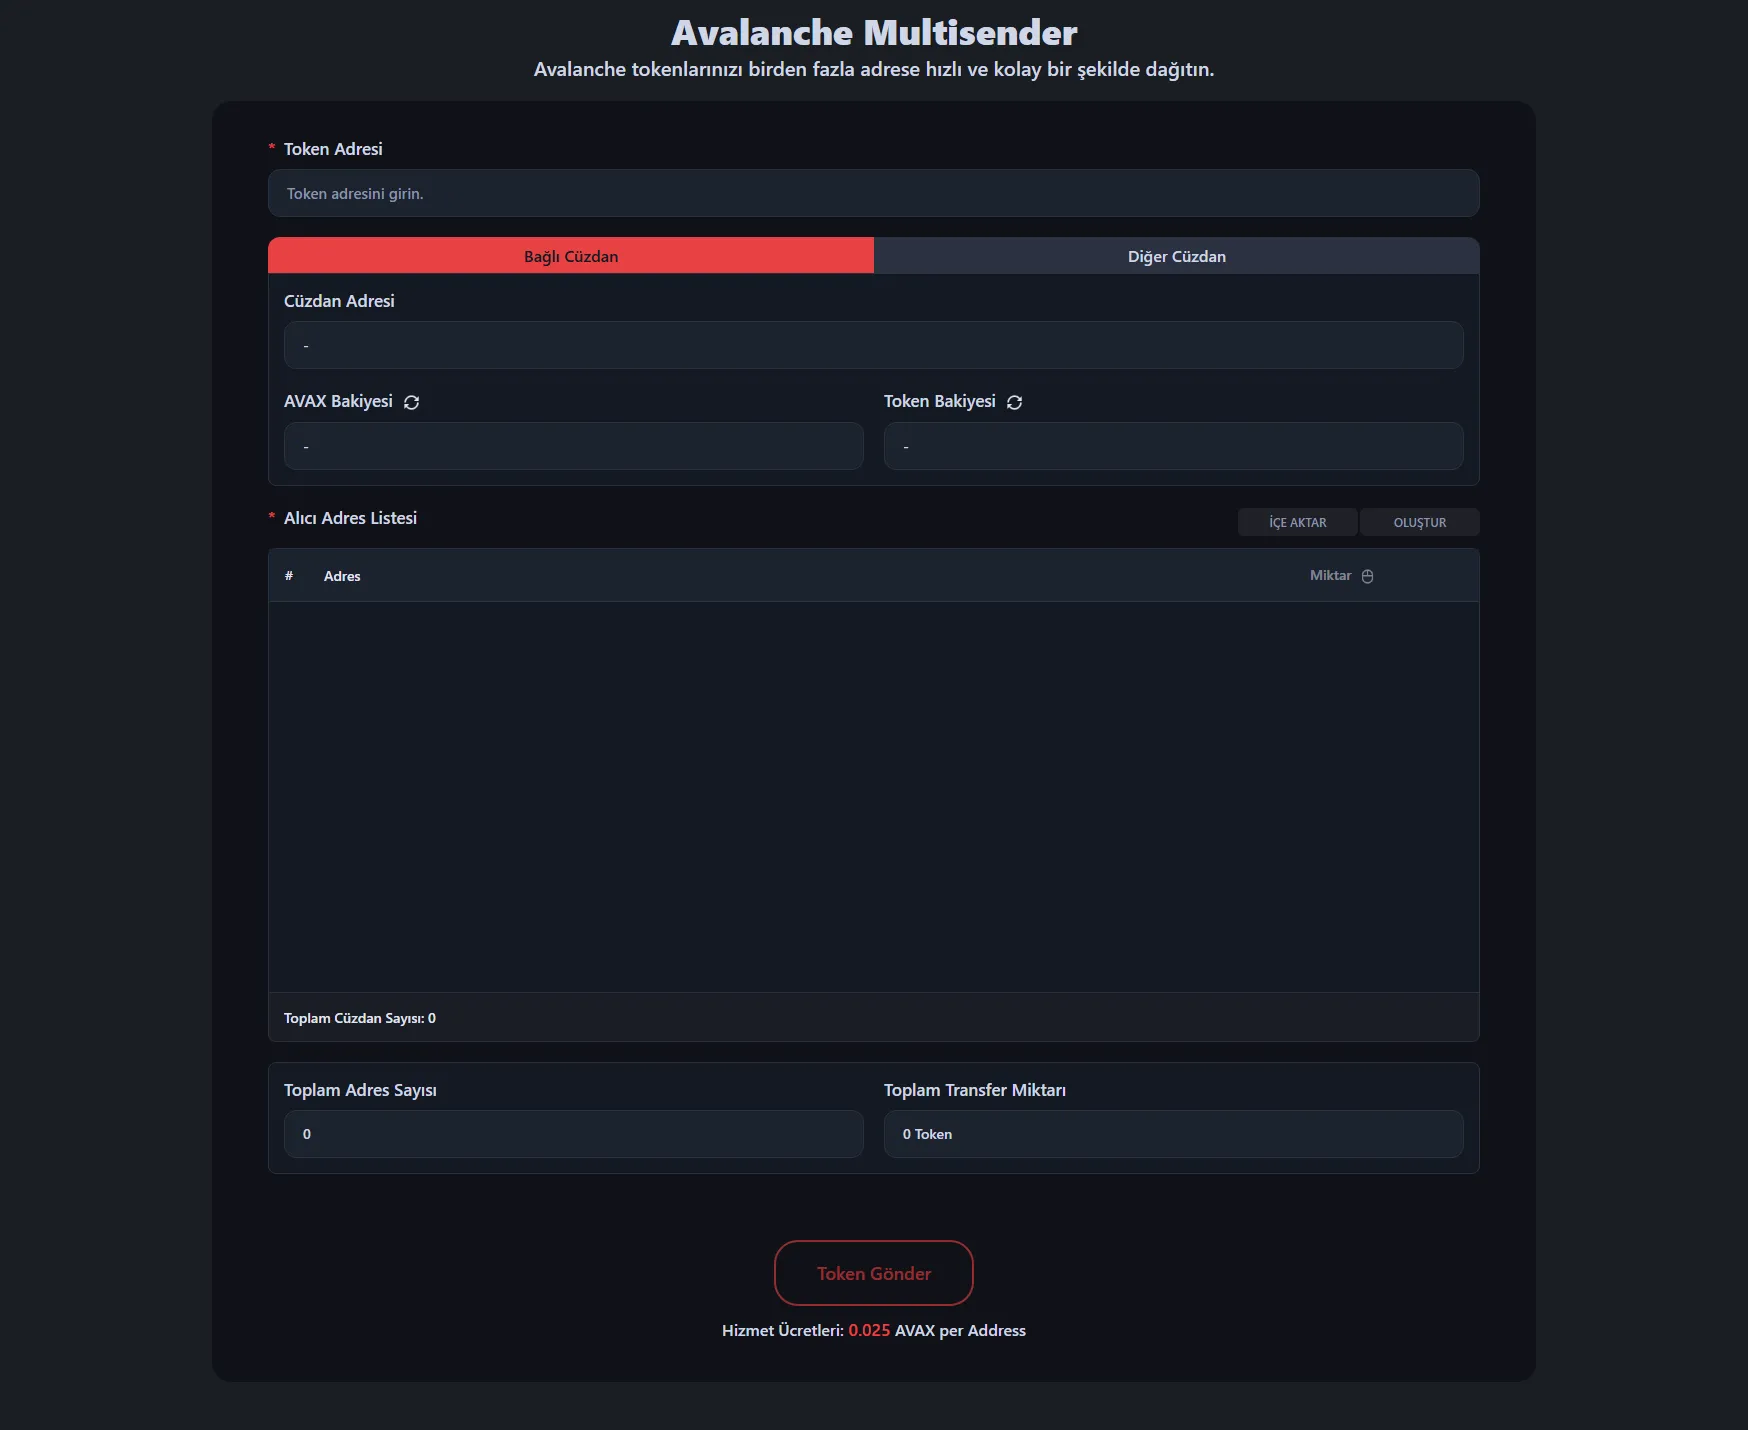Click the icon next to Miktar
The height and width of the screenshot is (1430, 1748).
click(x=1367, y=576)
